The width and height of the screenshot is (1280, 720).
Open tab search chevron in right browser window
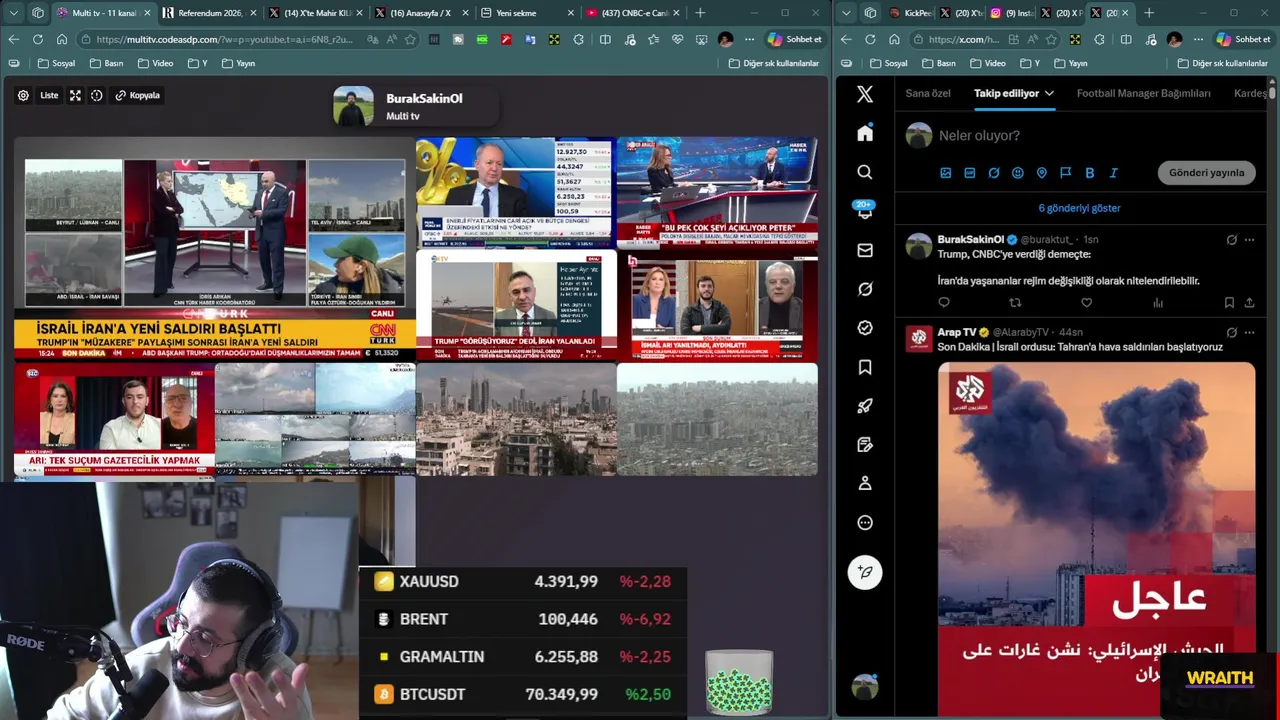coord(846,13)
